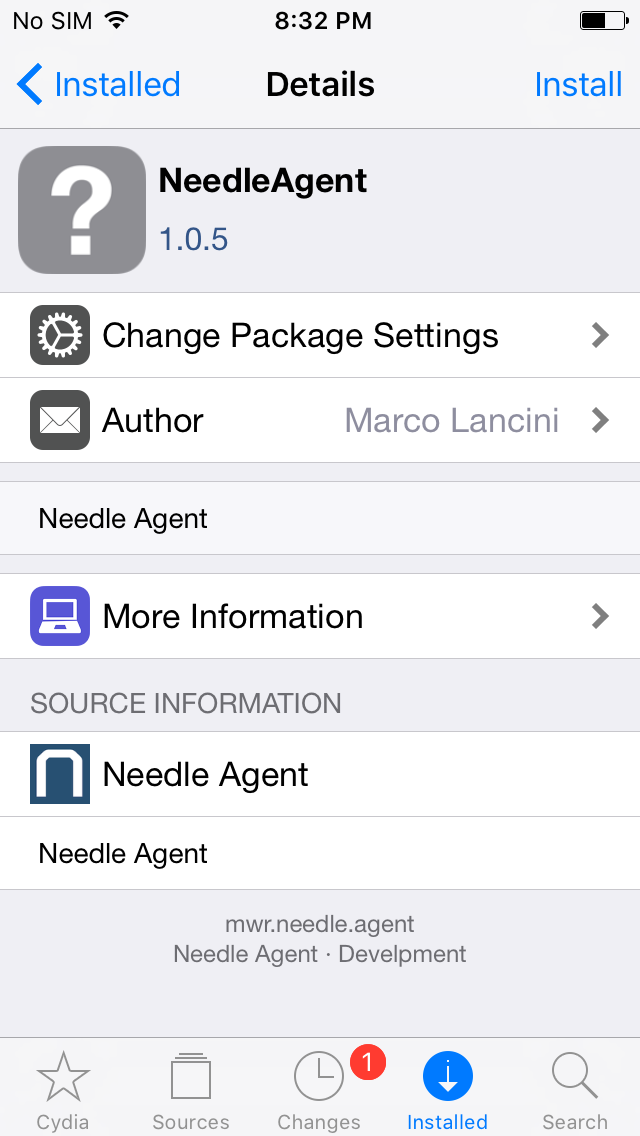The image size is (640, 1136).
Task: Open Author details via chevron arrow
Action: click(600, 420)
